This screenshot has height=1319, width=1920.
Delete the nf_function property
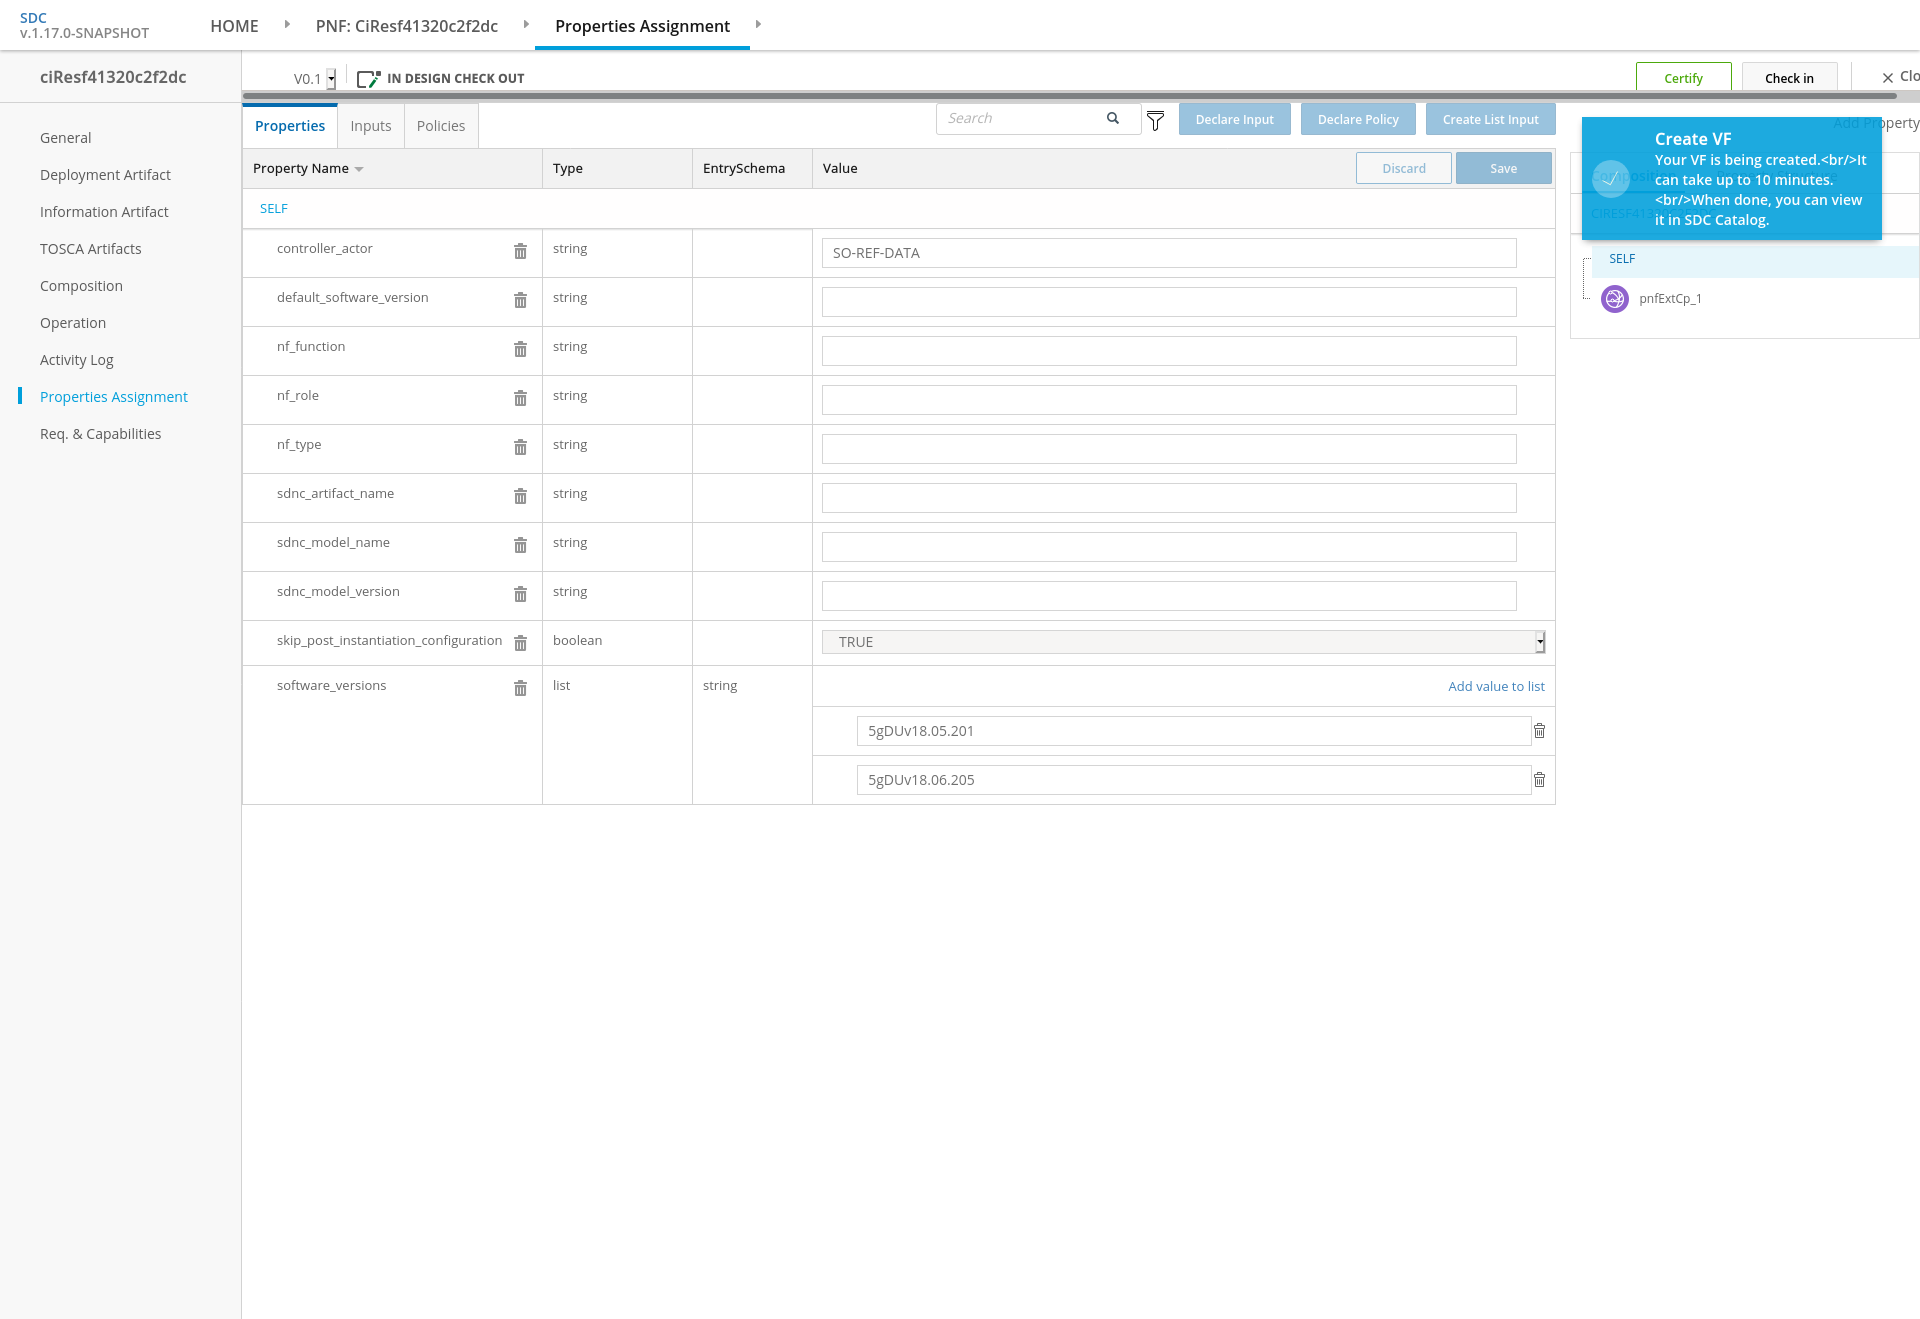pyautogui.click(x=520, y=349)
